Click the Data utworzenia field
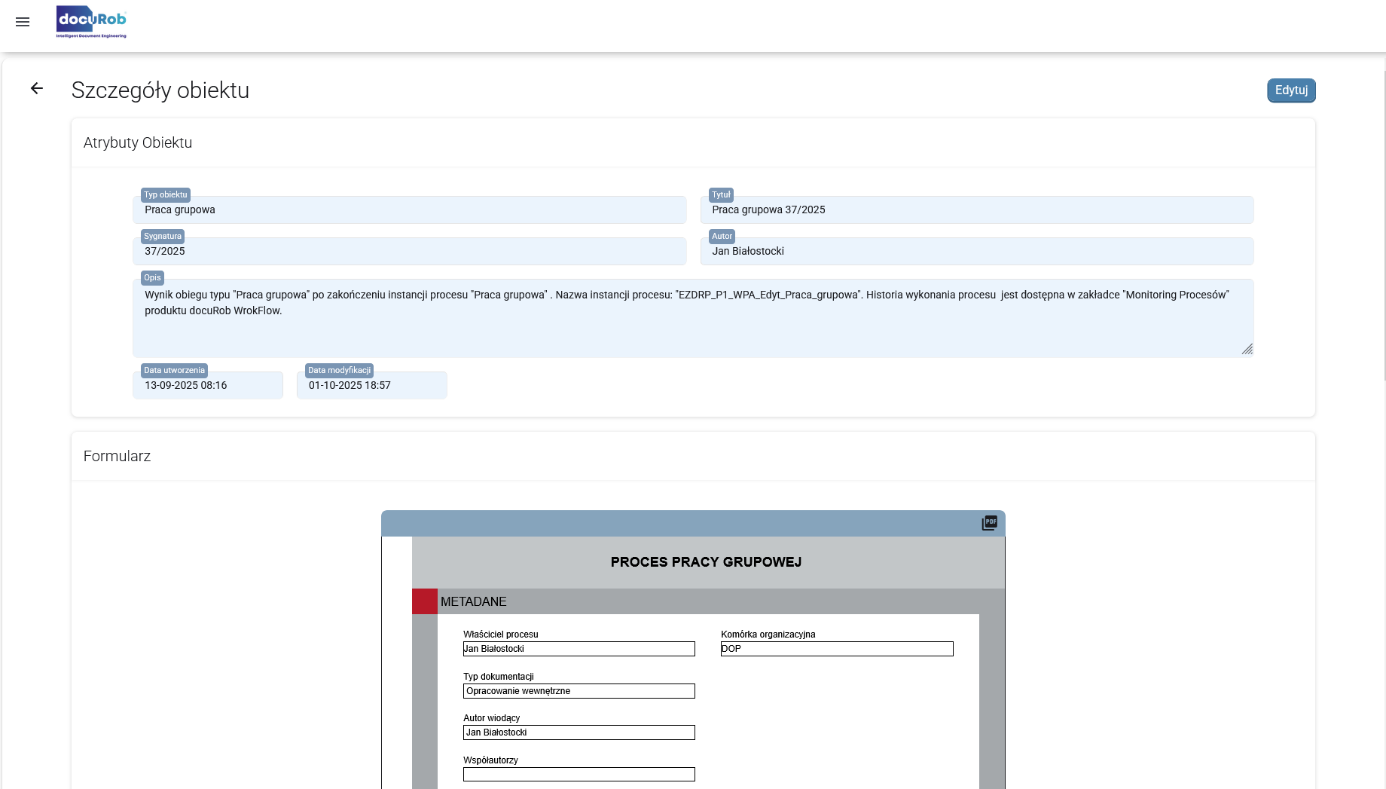This screenshot has width=1386, height=789. pos(207,385)
